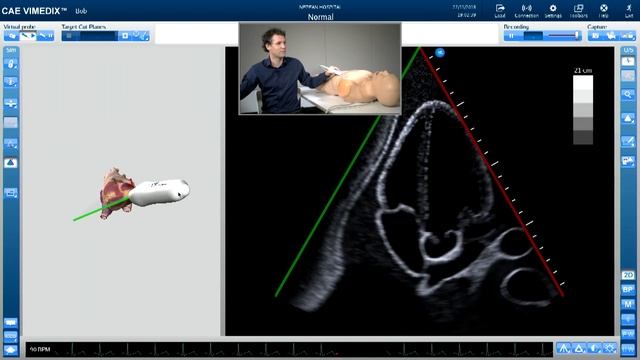Open sector angle control at bottom
This screenshot has width=640, height=360.
(564, 349)
